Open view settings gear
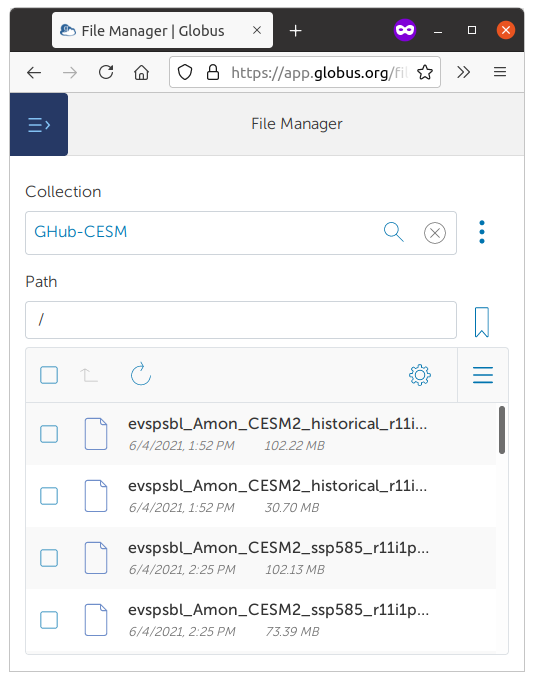Image resolution: width=534 pixels, height=681 pixels. (x=420, y=375)
